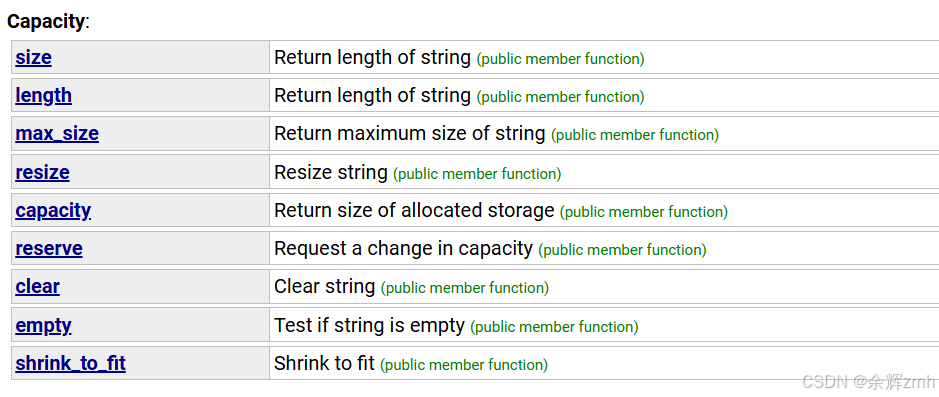Click the 'Resize string' description text
This screenshot has width=939, height=397.
(x=331, y=172)
